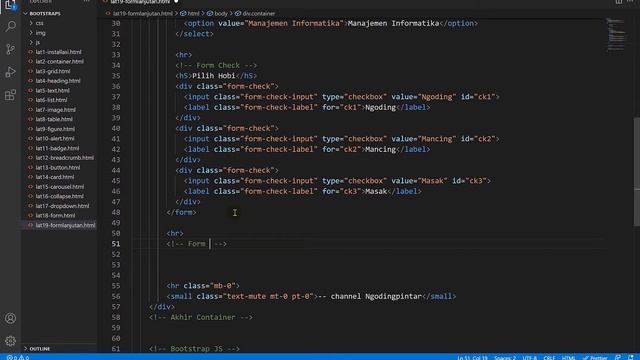The width and height of the screenshot is (640, 360).
Task: Open lat14-card.html file
Action: [55, 177]
